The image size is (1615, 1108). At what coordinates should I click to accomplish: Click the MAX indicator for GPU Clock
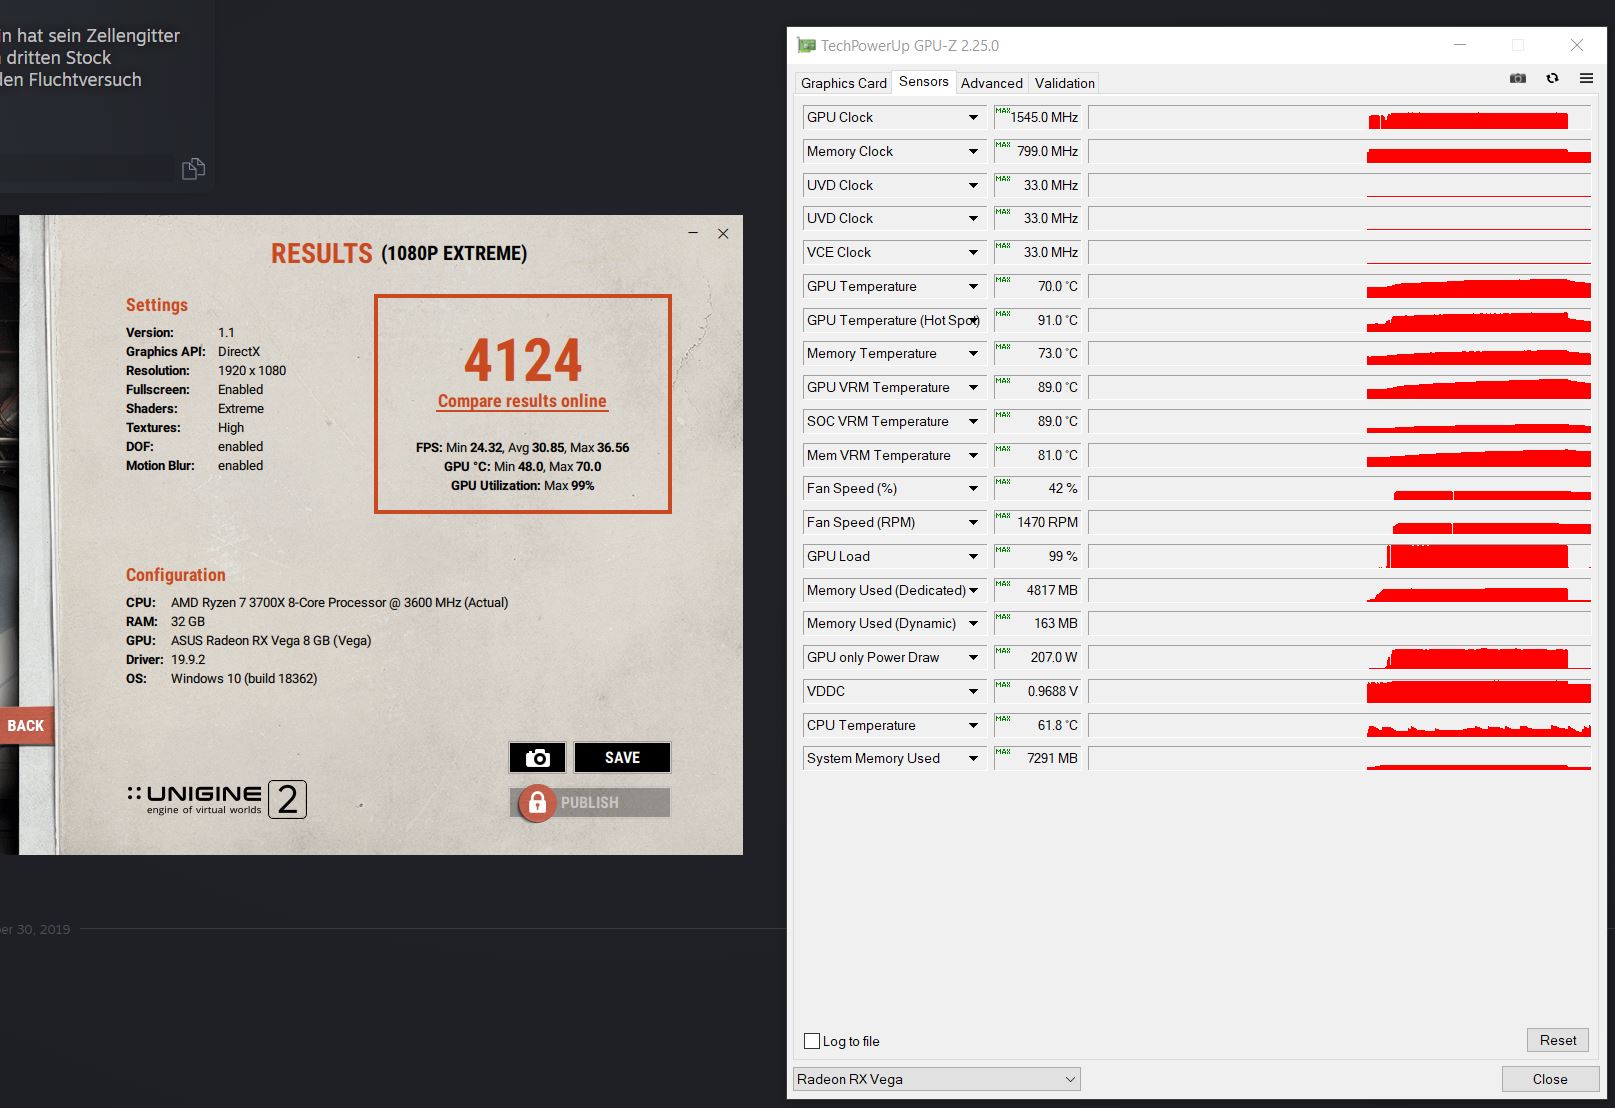tap(1003, 111)
